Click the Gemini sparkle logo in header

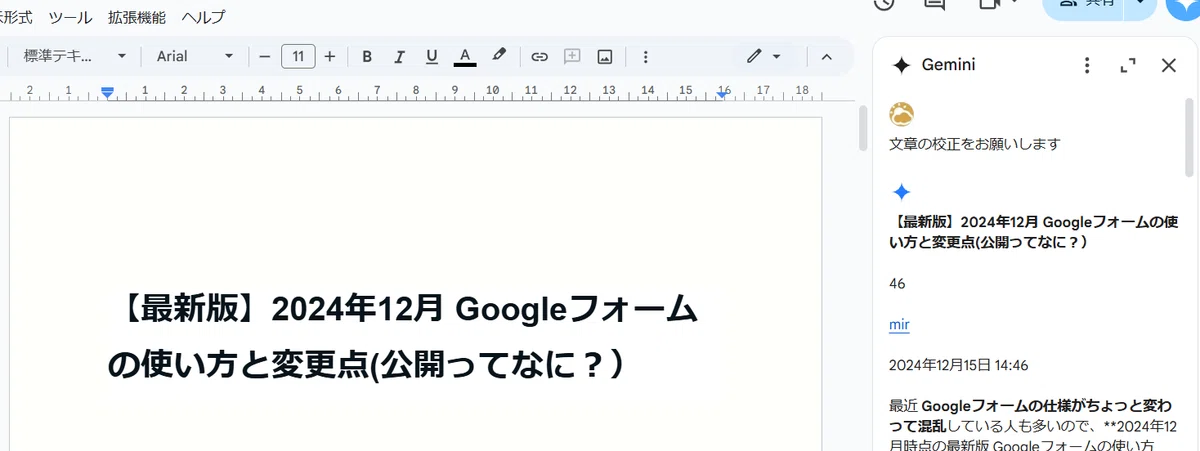(x=901, y=66)
